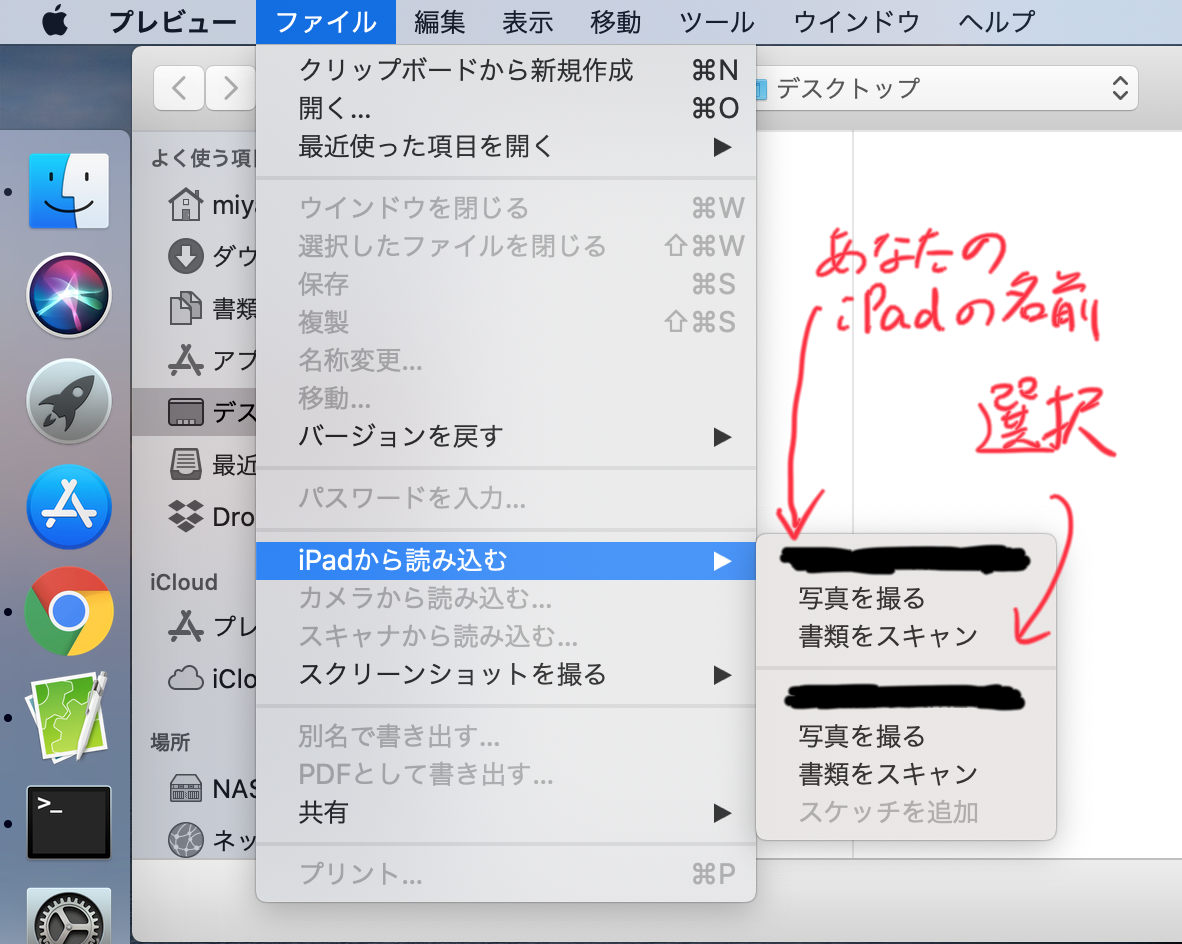Image resolution: width=1182 pixels, height=944 pixels.
Task: Launch Siri from the Dock
Action: [69, 295]
